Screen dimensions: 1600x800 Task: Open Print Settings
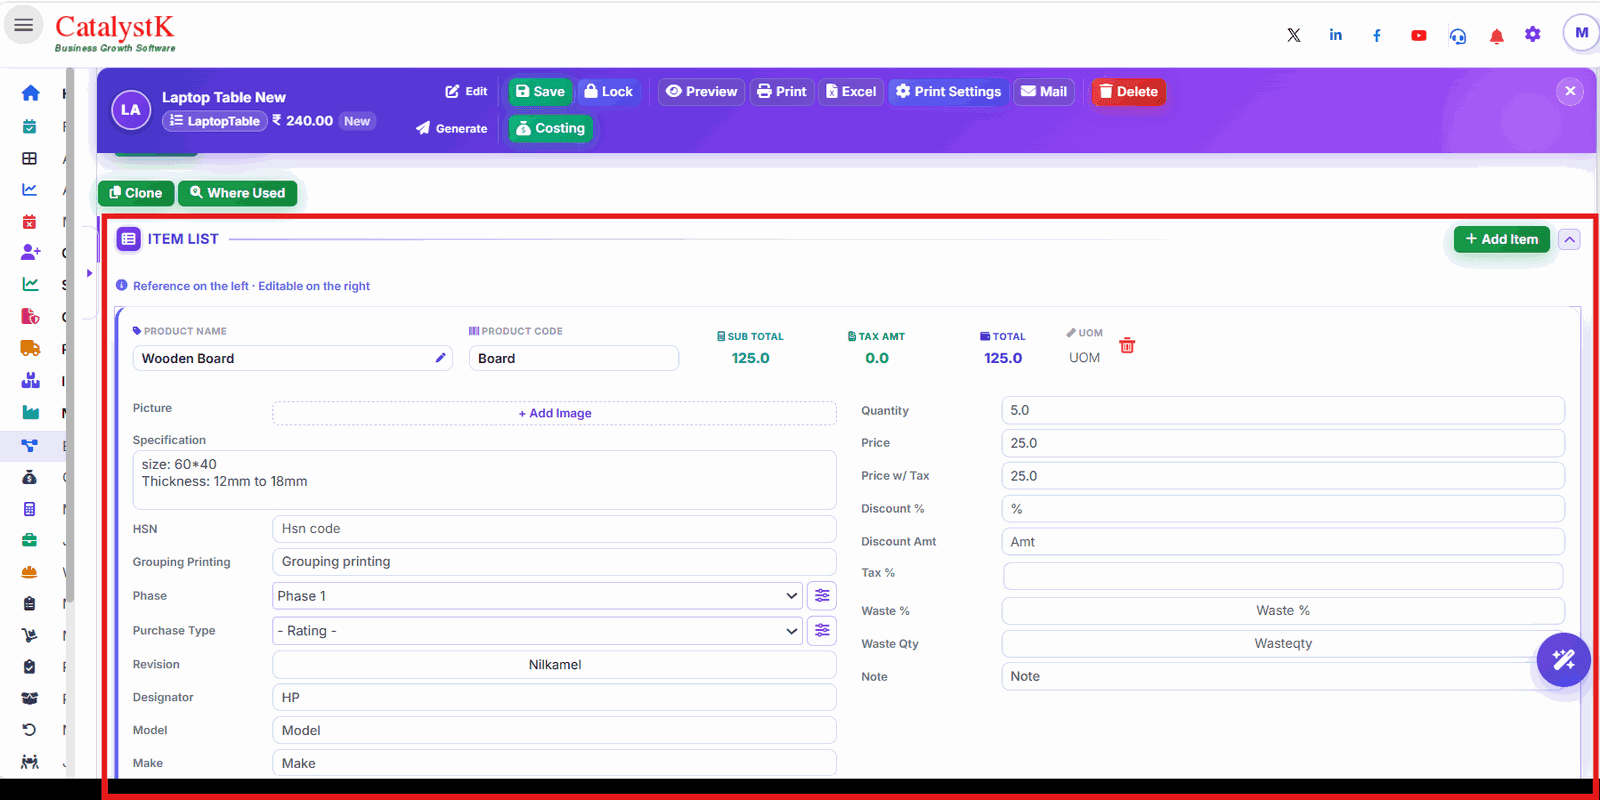click(x=948, y=91)
